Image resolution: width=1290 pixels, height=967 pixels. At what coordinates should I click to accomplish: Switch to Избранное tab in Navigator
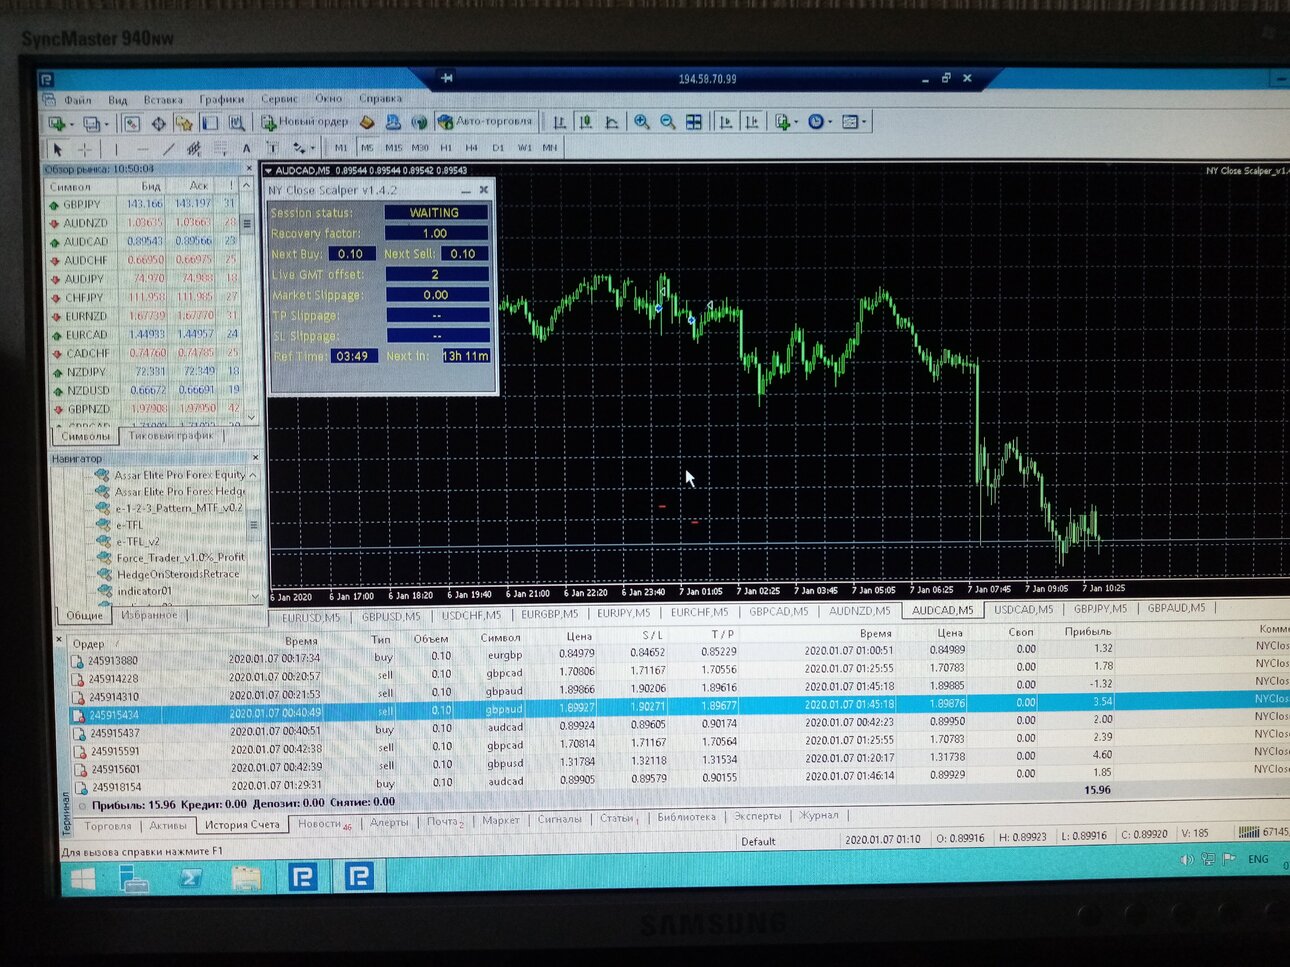[x=149, y=615]
